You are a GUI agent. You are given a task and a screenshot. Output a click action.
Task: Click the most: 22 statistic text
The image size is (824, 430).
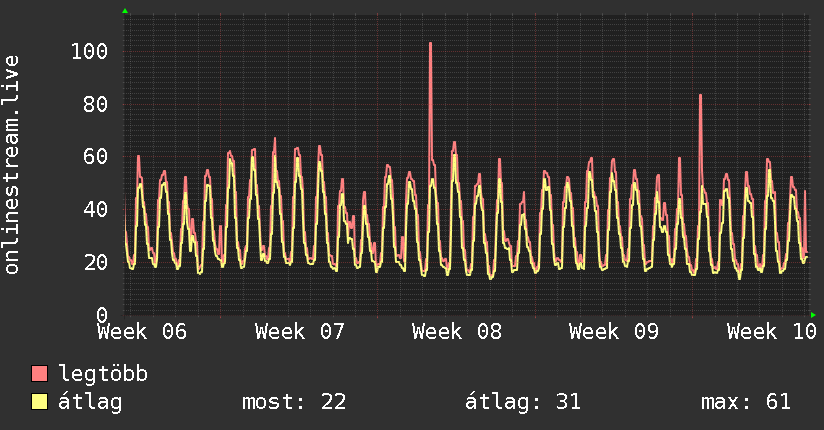pos(294,402)
